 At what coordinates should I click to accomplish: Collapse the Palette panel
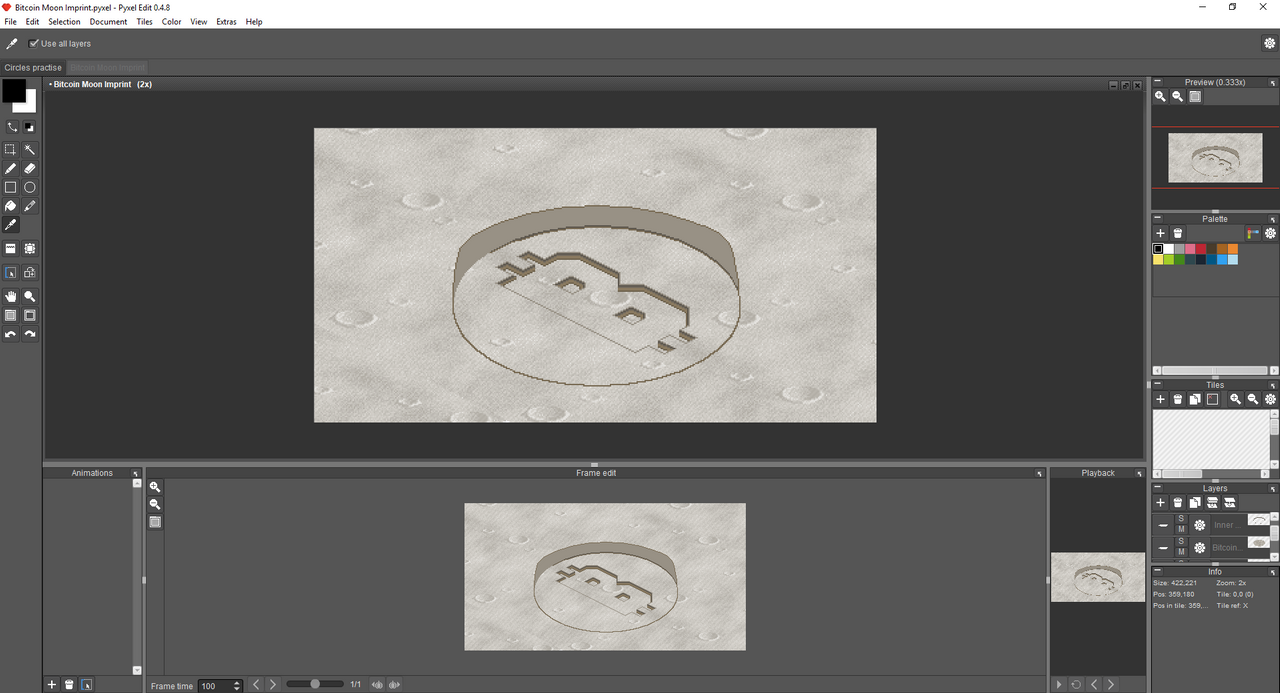(x=1158, y=219)
